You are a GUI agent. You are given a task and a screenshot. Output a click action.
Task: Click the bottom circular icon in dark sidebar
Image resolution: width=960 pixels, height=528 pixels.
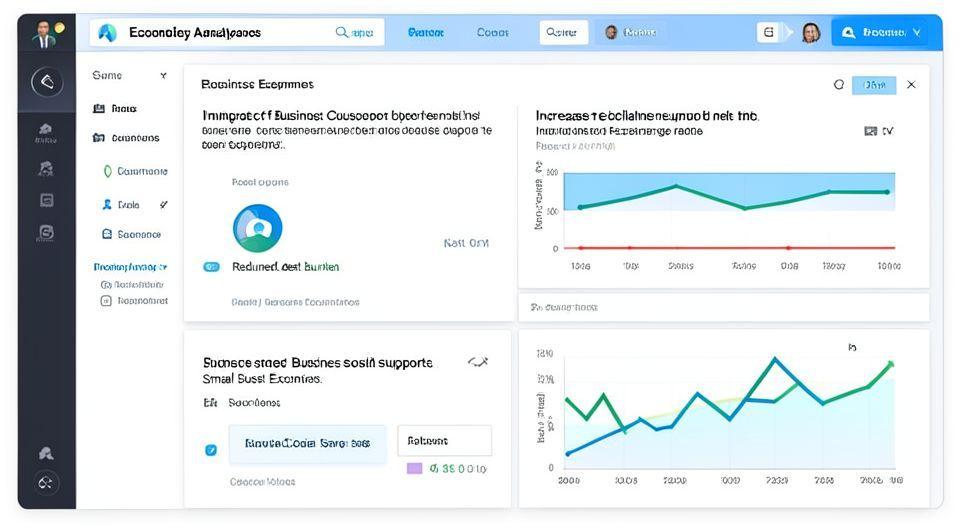46,483
